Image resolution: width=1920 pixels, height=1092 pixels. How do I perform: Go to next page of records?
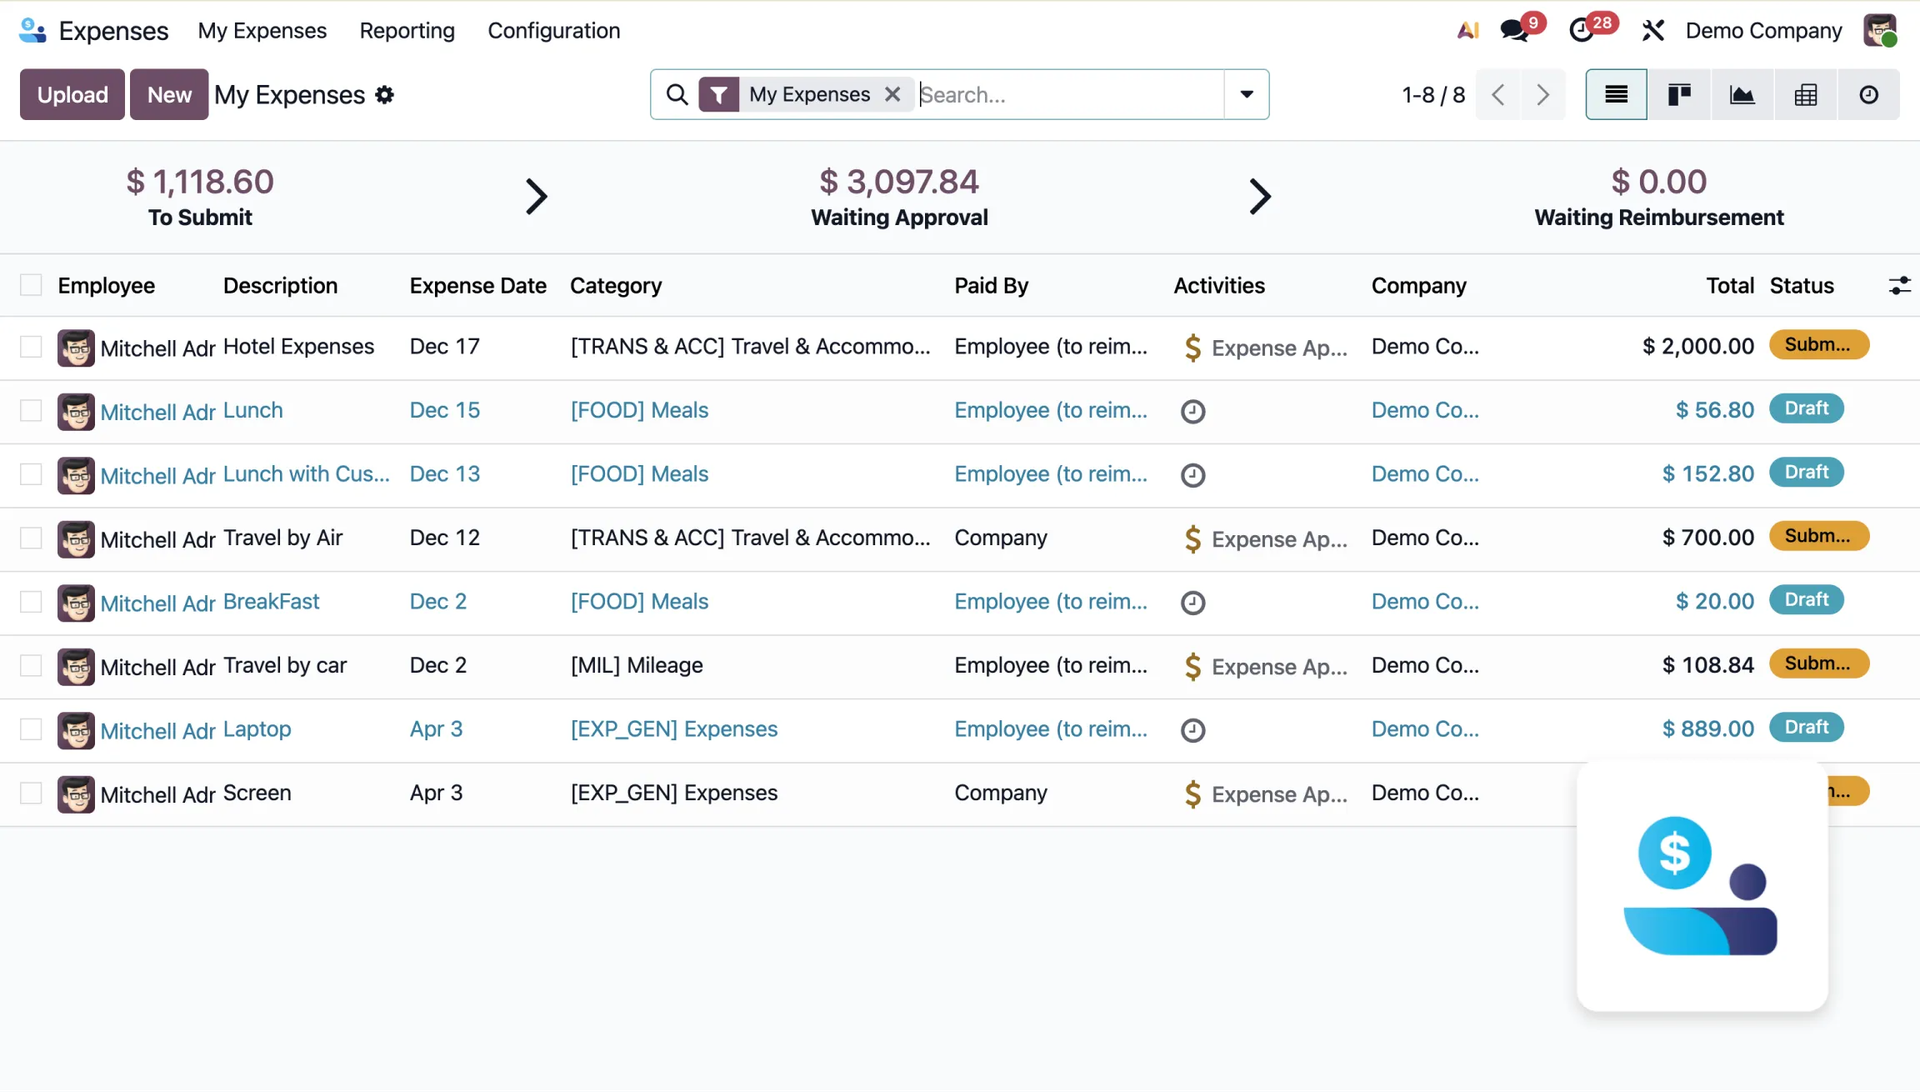(x=1543, y=95)
